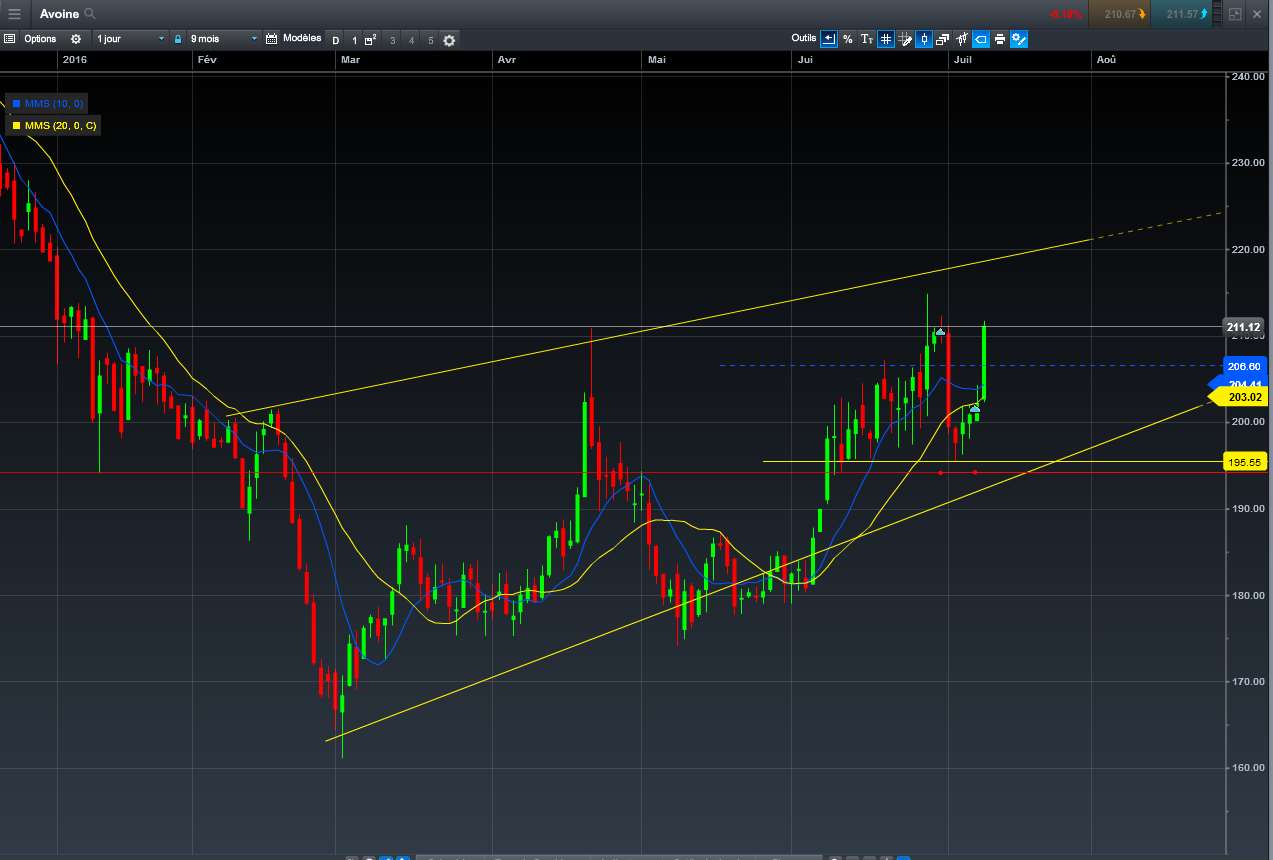The width and height of the screenshot is (1273, 860).
Task: Click the blue 206.60 price tag
Action: click(1243, 366)
